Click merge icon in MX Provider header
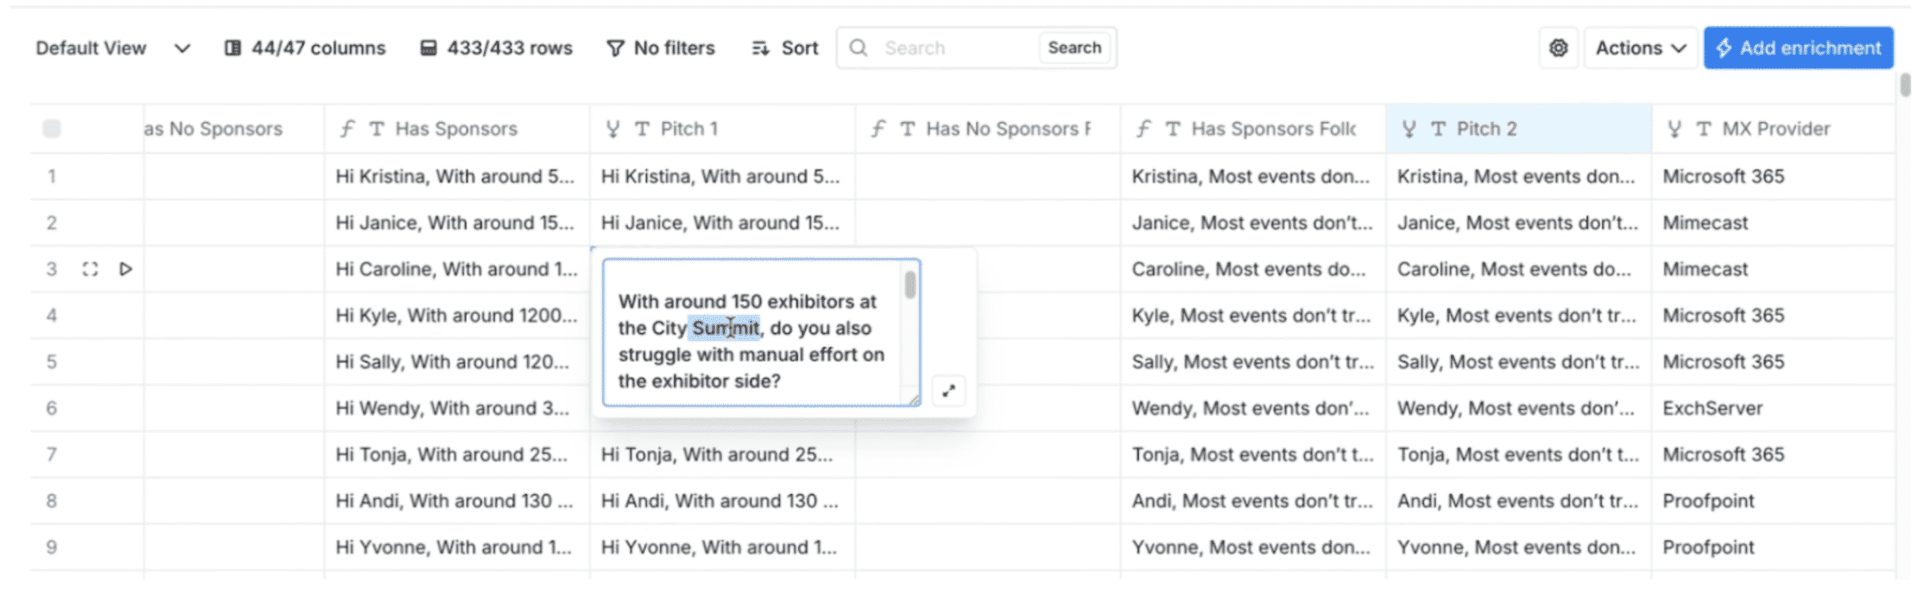 [x=1675, y=129]
